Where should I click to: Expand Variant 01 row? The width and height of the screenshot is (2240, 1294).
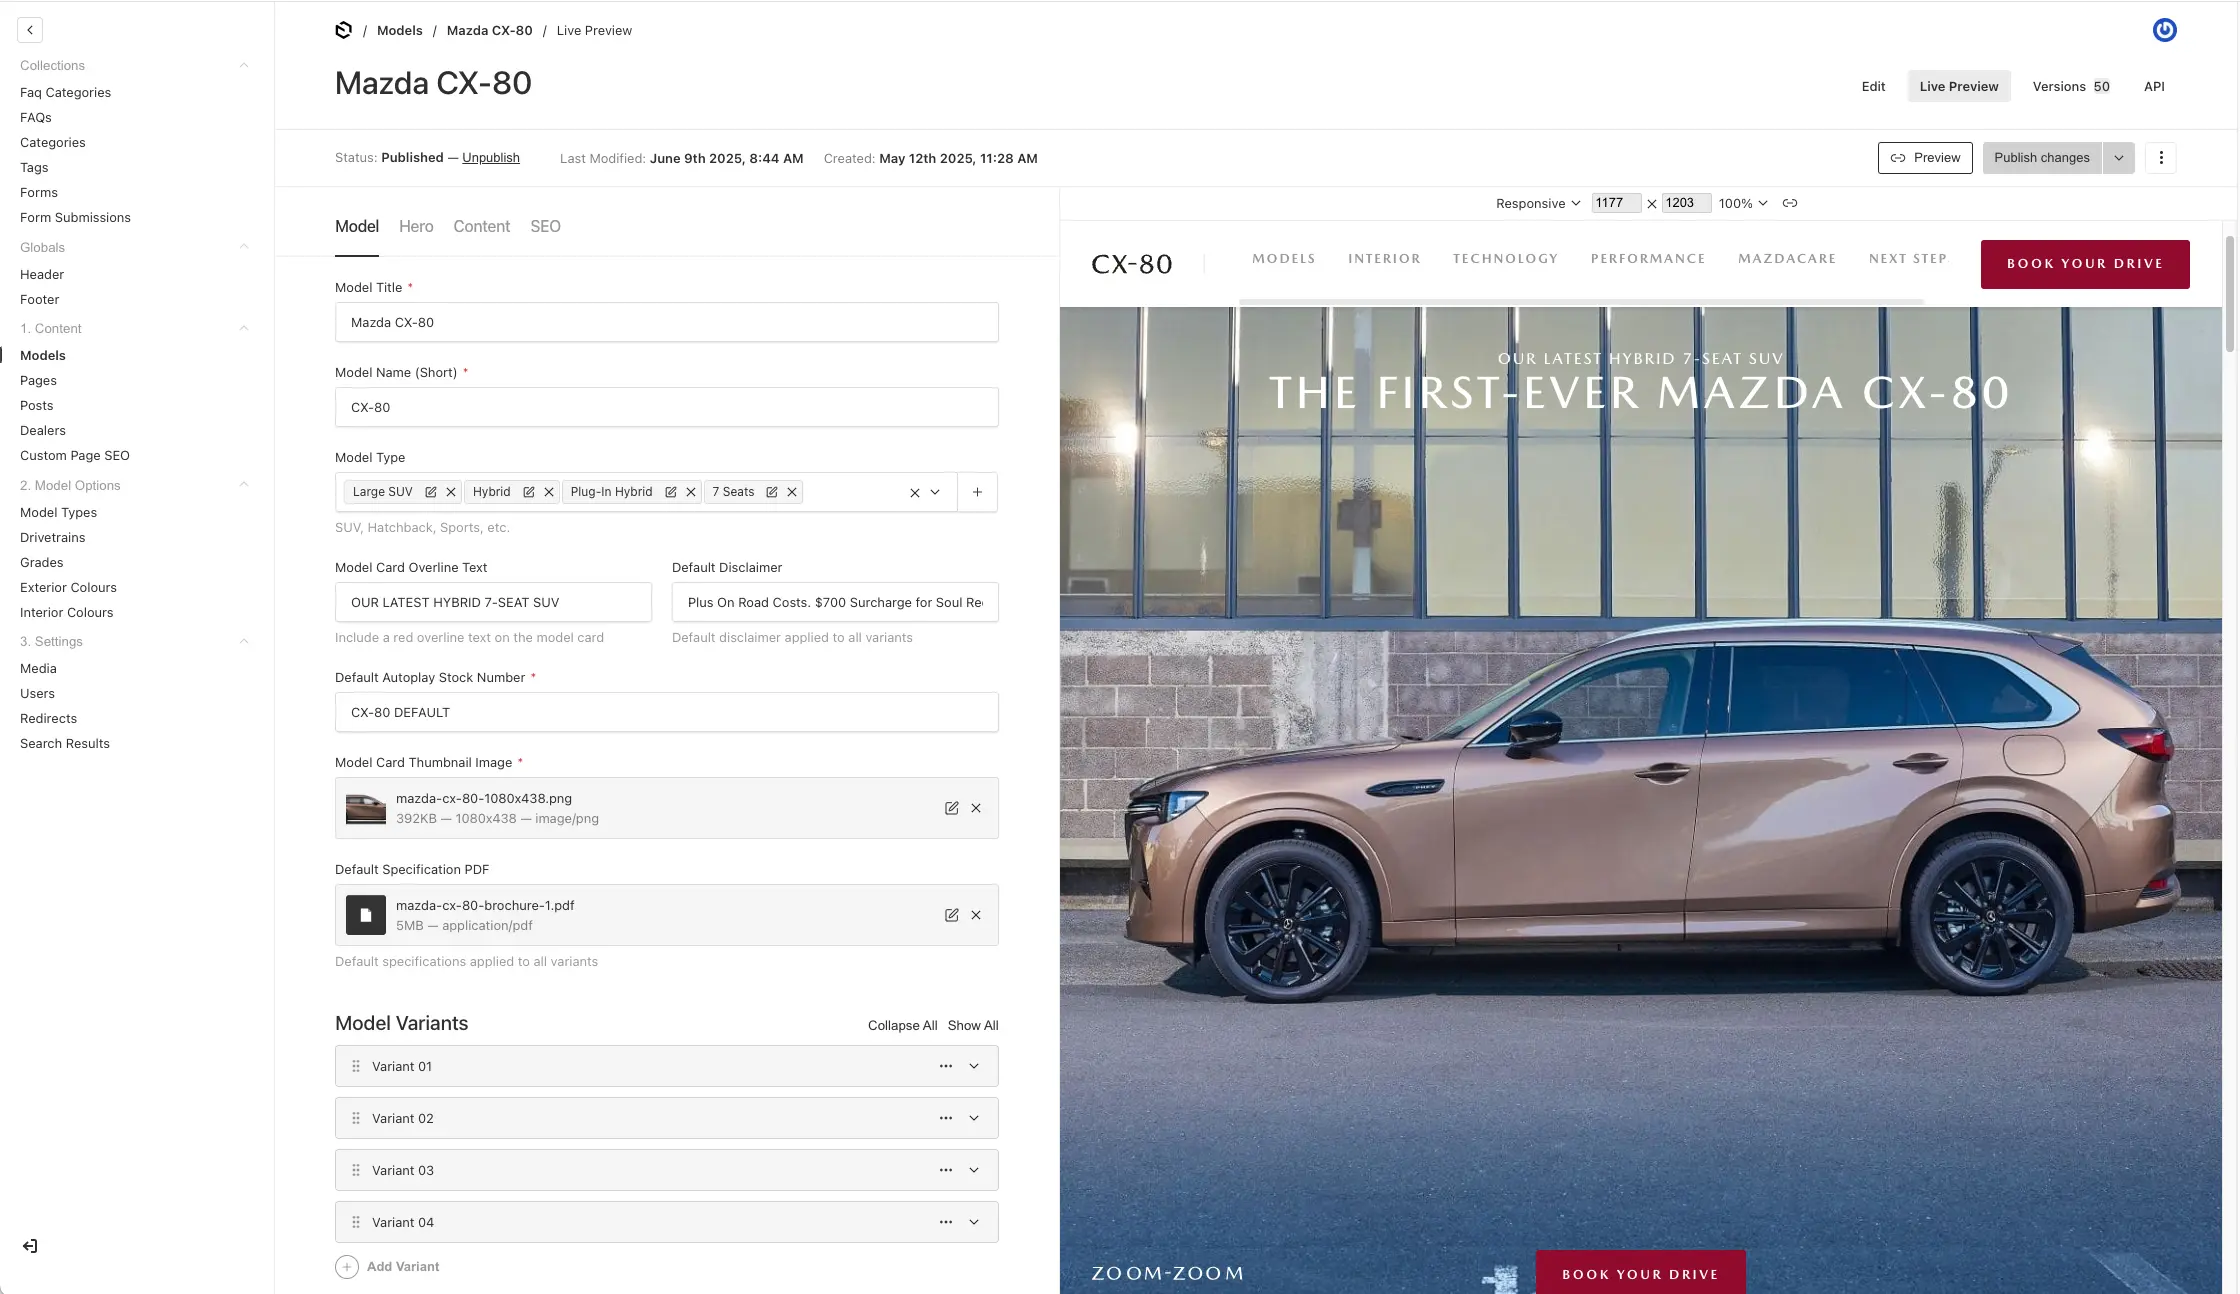(x=974, y=1066)
